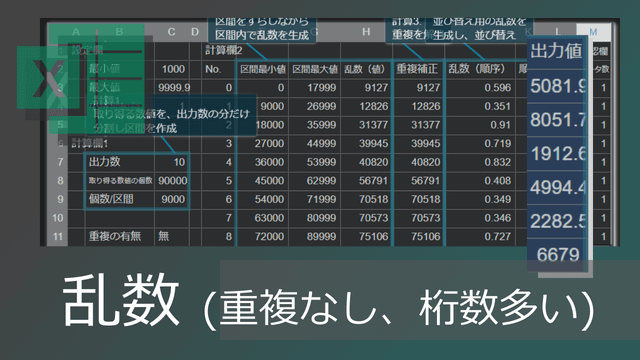Click output value 8051.7

pos(557,120)
